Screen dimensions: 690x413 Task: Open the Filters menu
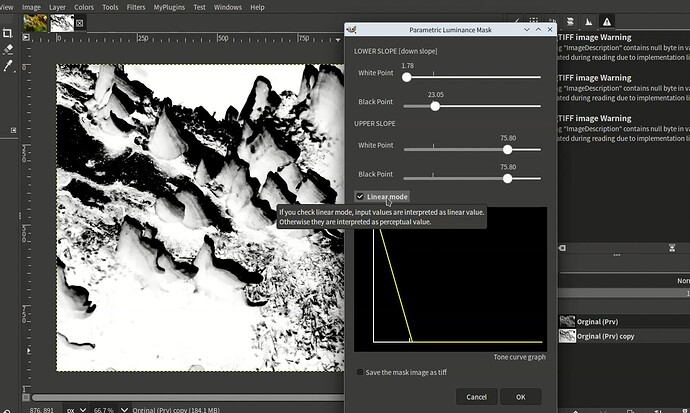(136, 7)
